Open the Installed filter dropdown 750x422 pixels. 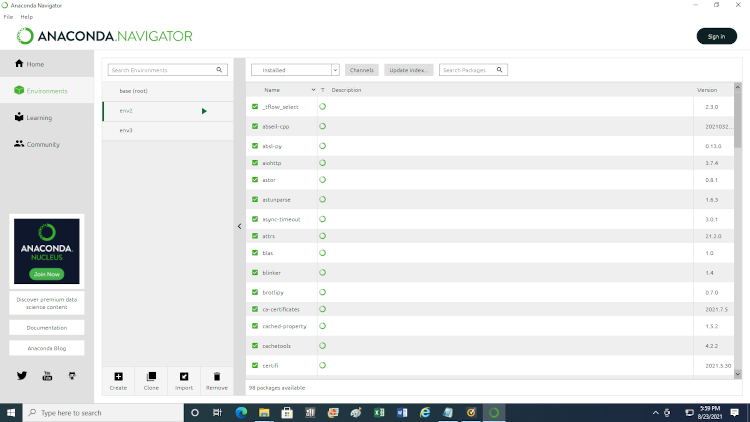[295, 70]
